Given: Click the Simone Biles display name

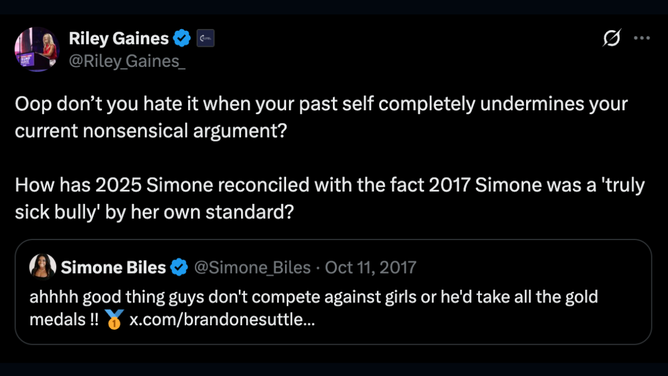Looking at the screenshot, I should coord(113,267).
